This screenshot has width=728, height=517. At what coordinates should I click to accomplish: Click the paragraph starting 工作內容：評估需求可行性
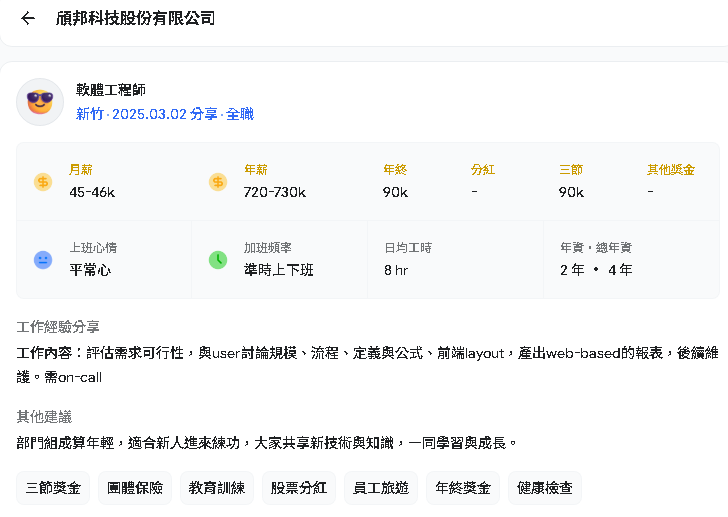tap(368, 365)
